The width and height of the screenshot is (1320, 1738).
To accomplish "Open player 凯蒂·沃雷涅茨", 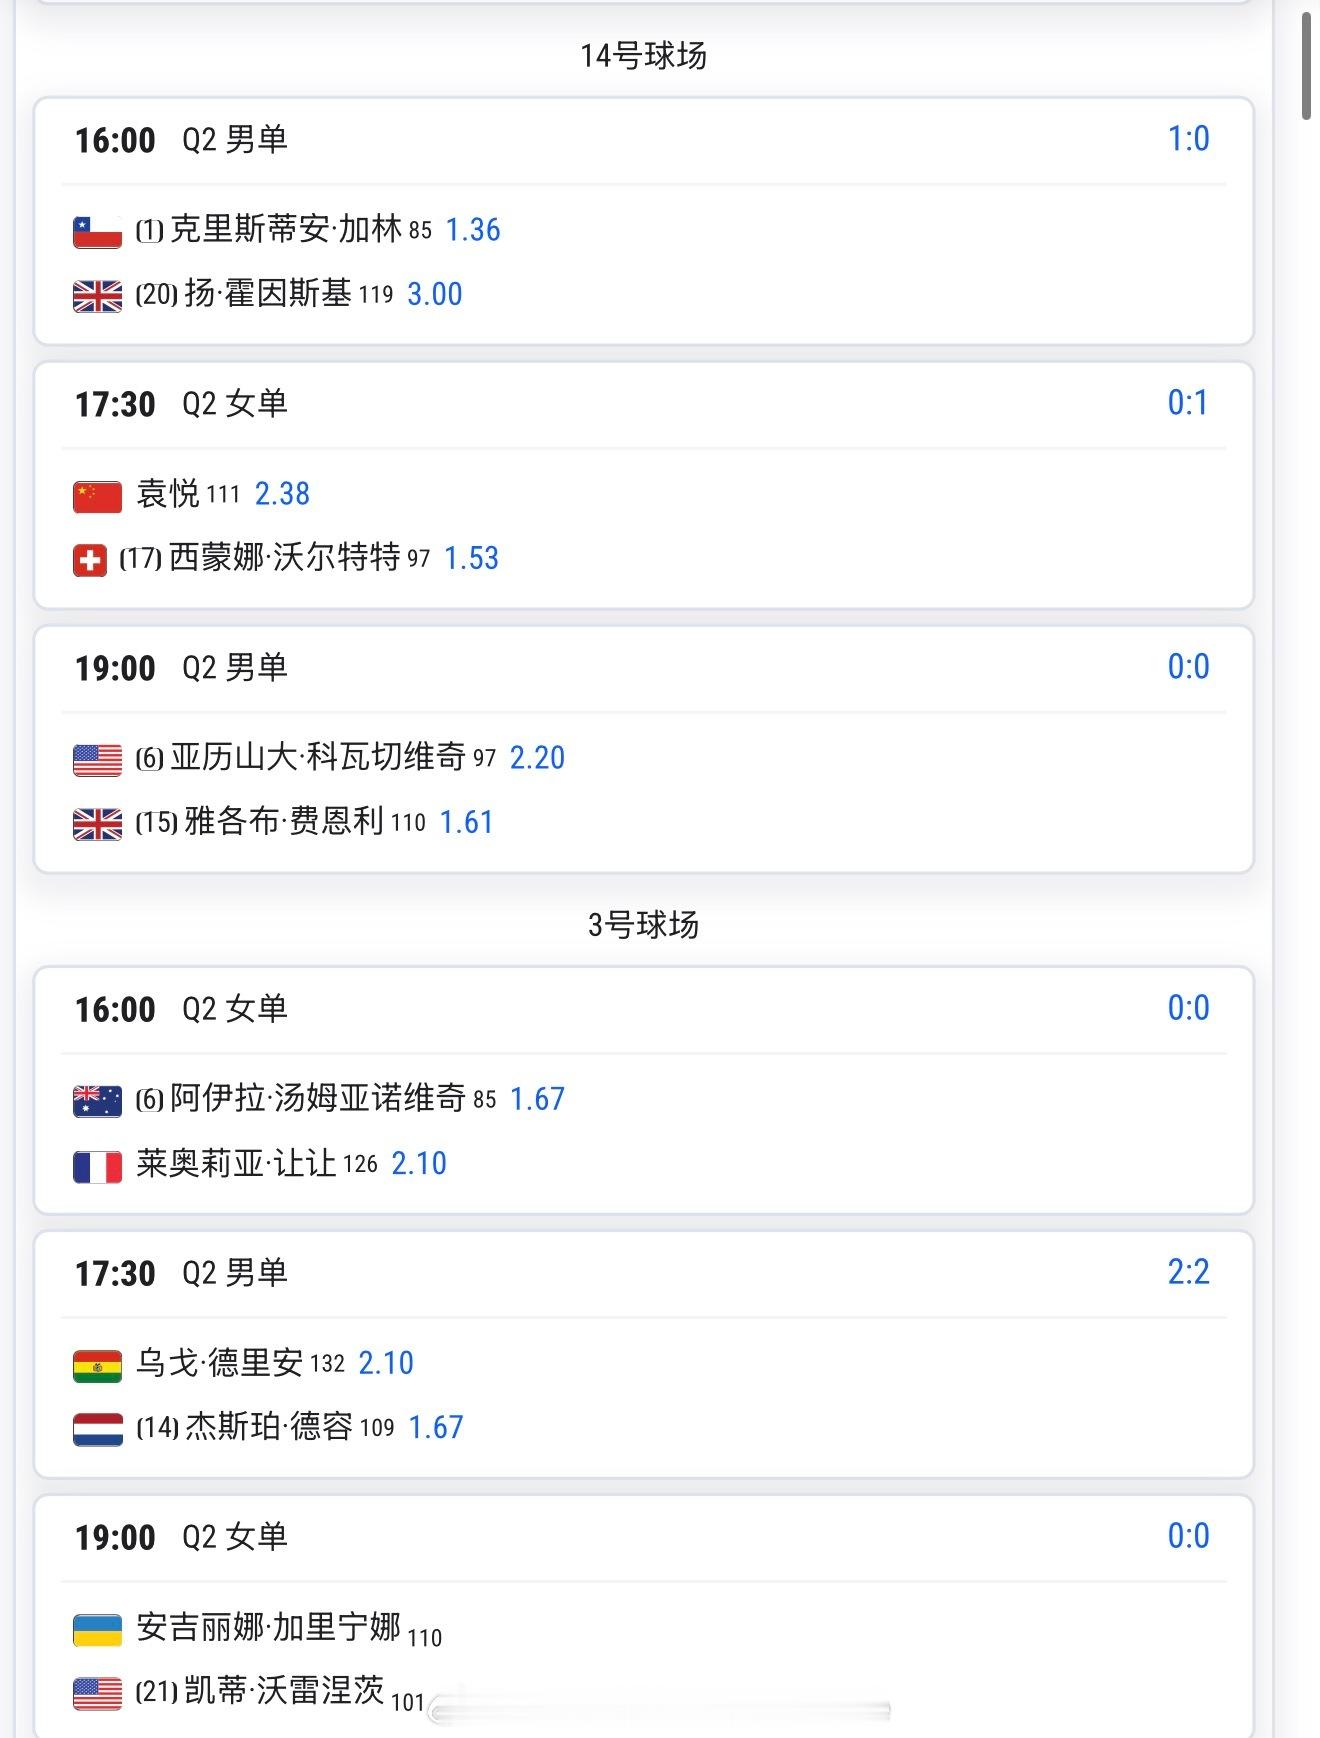I will point(285,1690).
